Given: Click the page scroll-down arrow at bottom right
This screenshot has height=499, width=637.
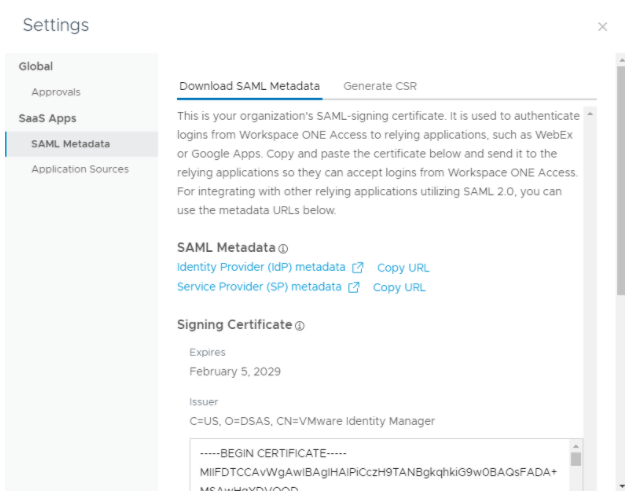Looking at the screenshot, I should 622,488.
